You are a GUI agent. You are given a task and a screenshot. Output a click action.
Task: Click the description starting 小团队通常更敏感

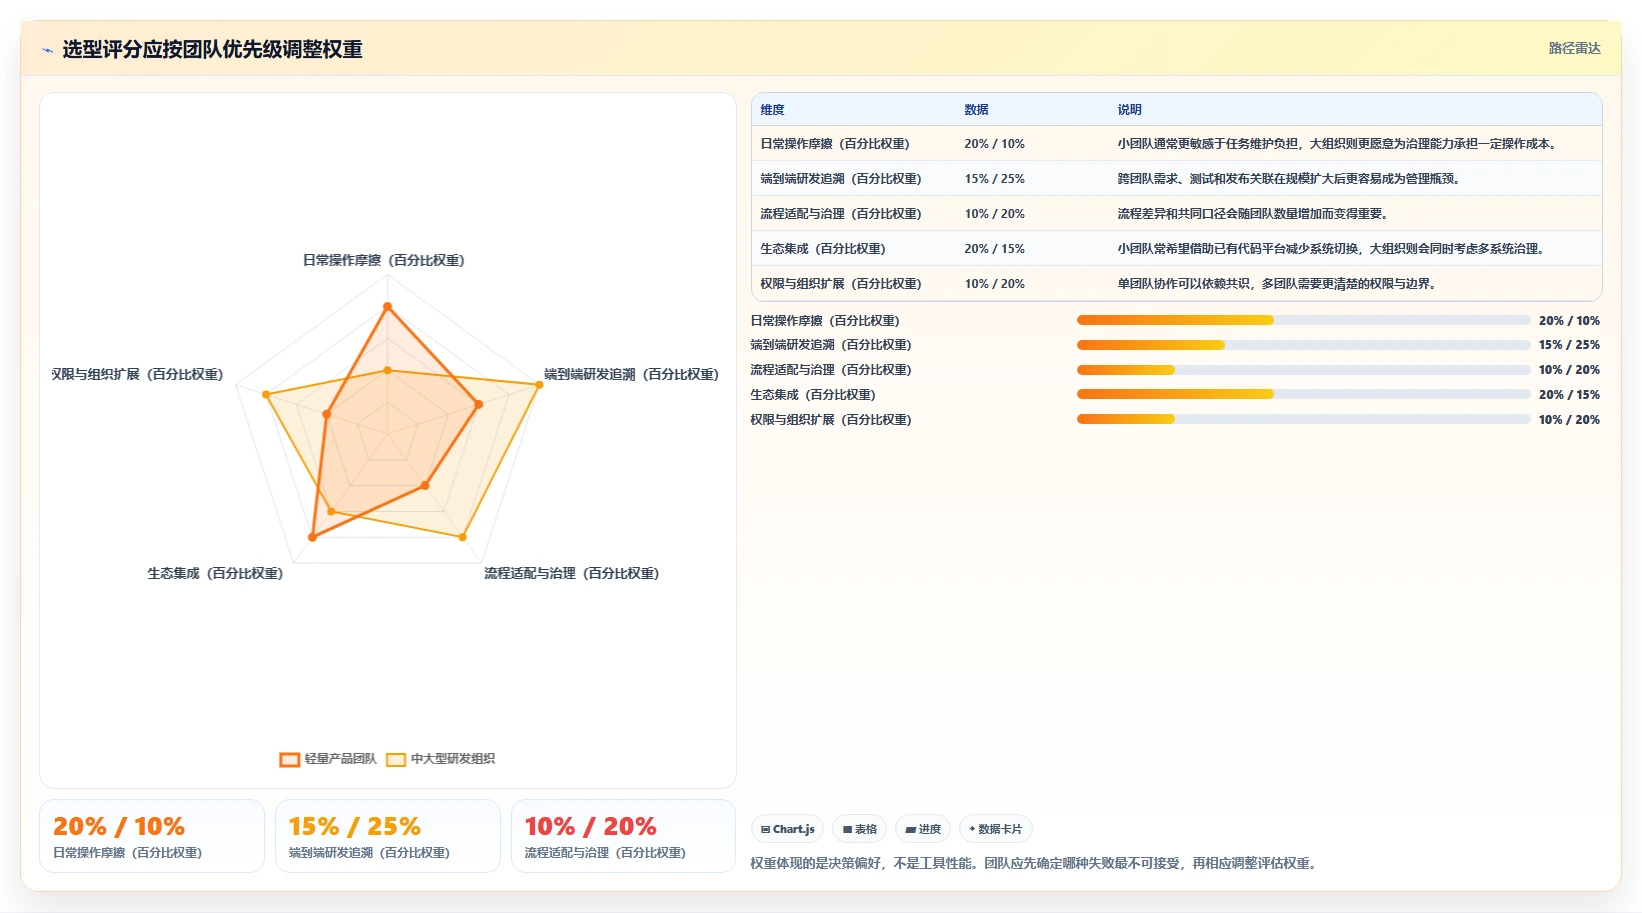point(1339,144)
